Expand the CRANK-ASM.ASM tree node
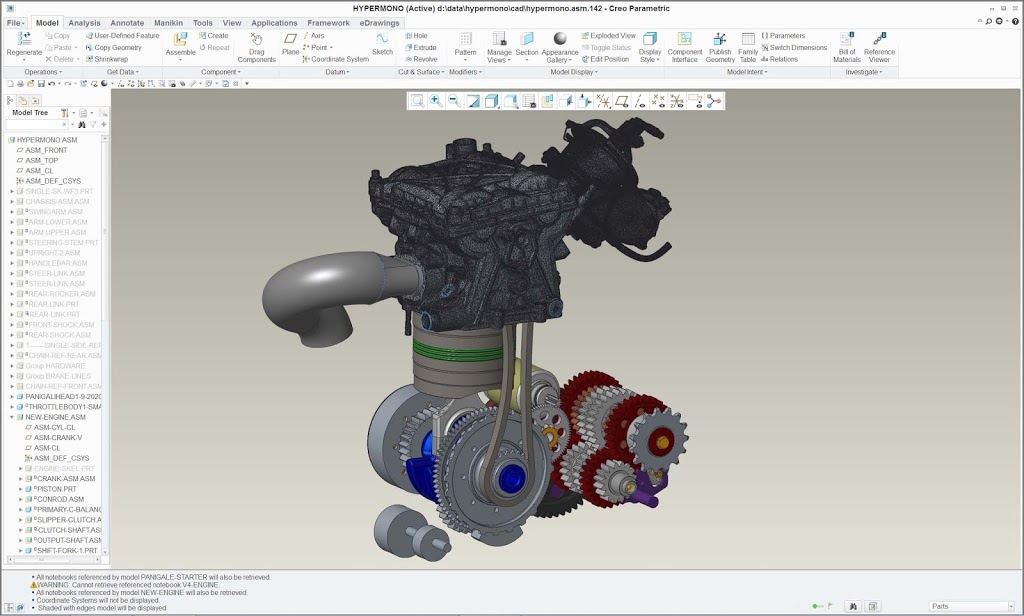The image size is (1024, 616). pos(21,479)
